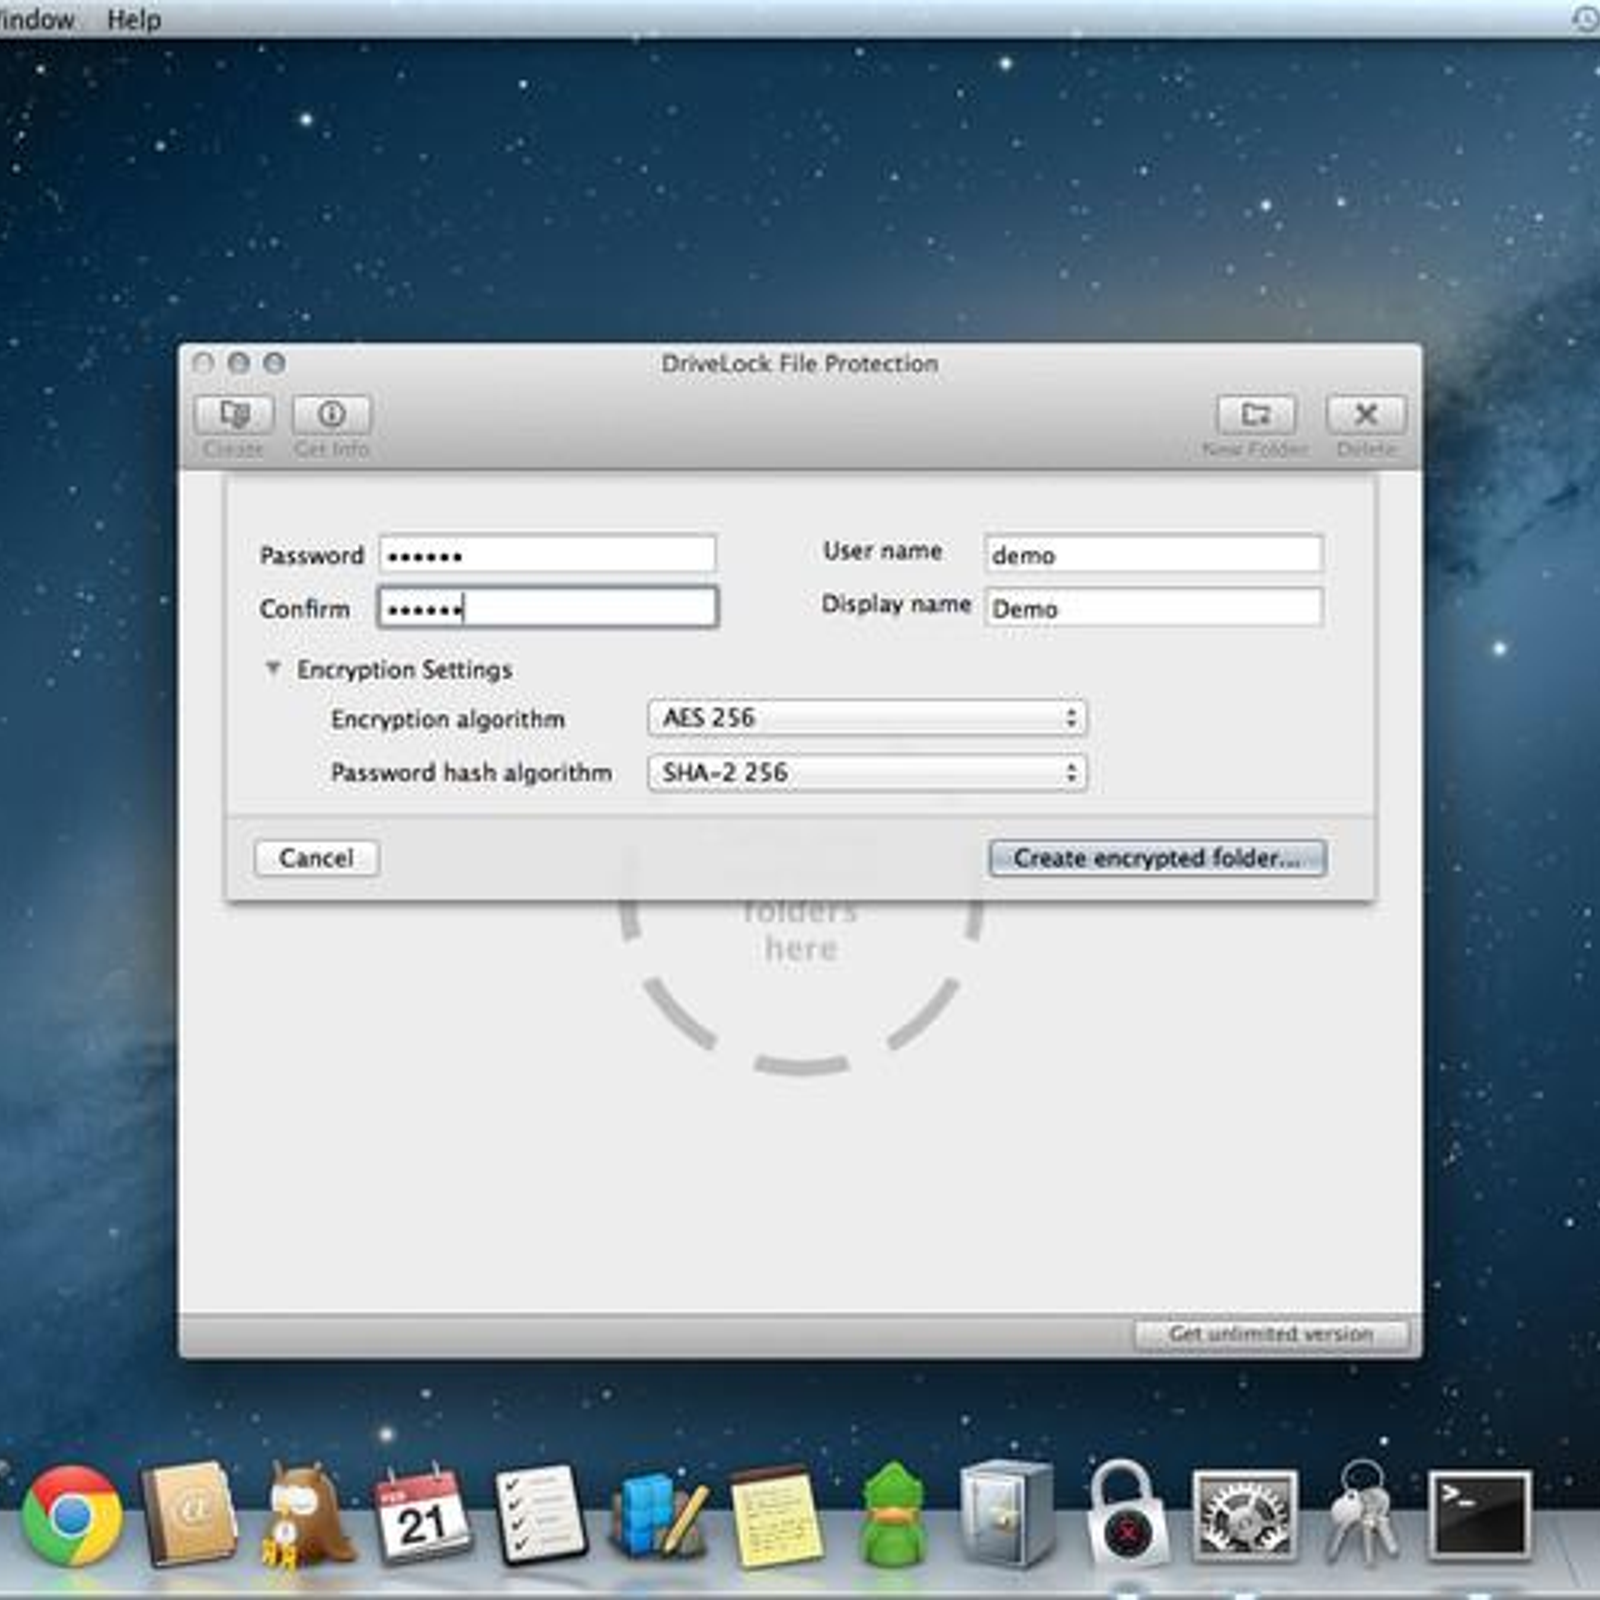Open the yellow Notes app in dock
Screen dimensions: 1600x1600
tap(777, 1515)
